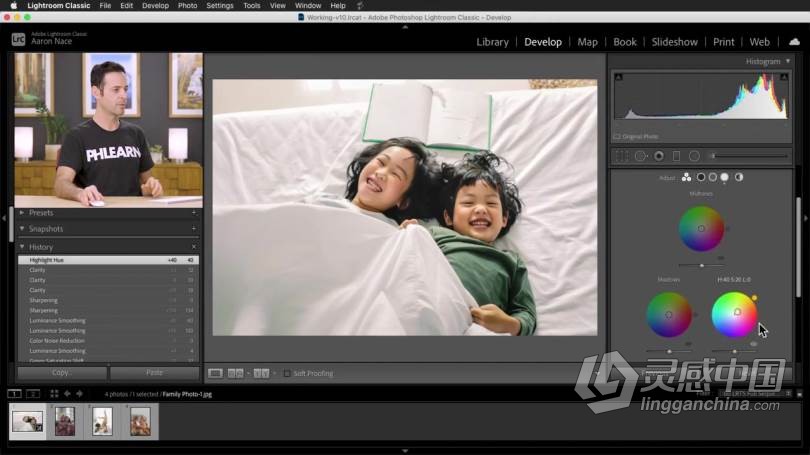The height and width of the screenshot is (455, 810).
Task: Select the Adjustment Brush slider tool
Action: tap(749, 156)
